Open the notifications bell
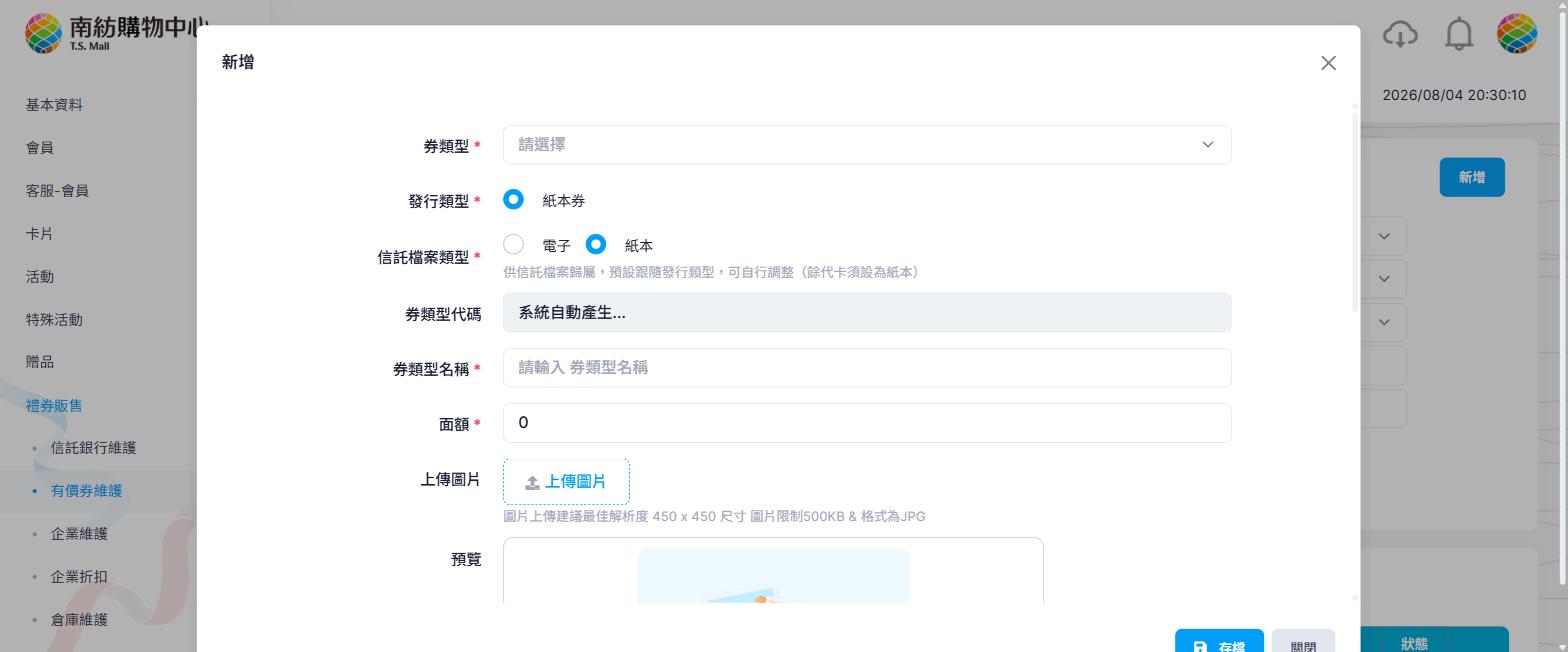The width and height of the screenshot is (1568, 652). (1459, 34)
